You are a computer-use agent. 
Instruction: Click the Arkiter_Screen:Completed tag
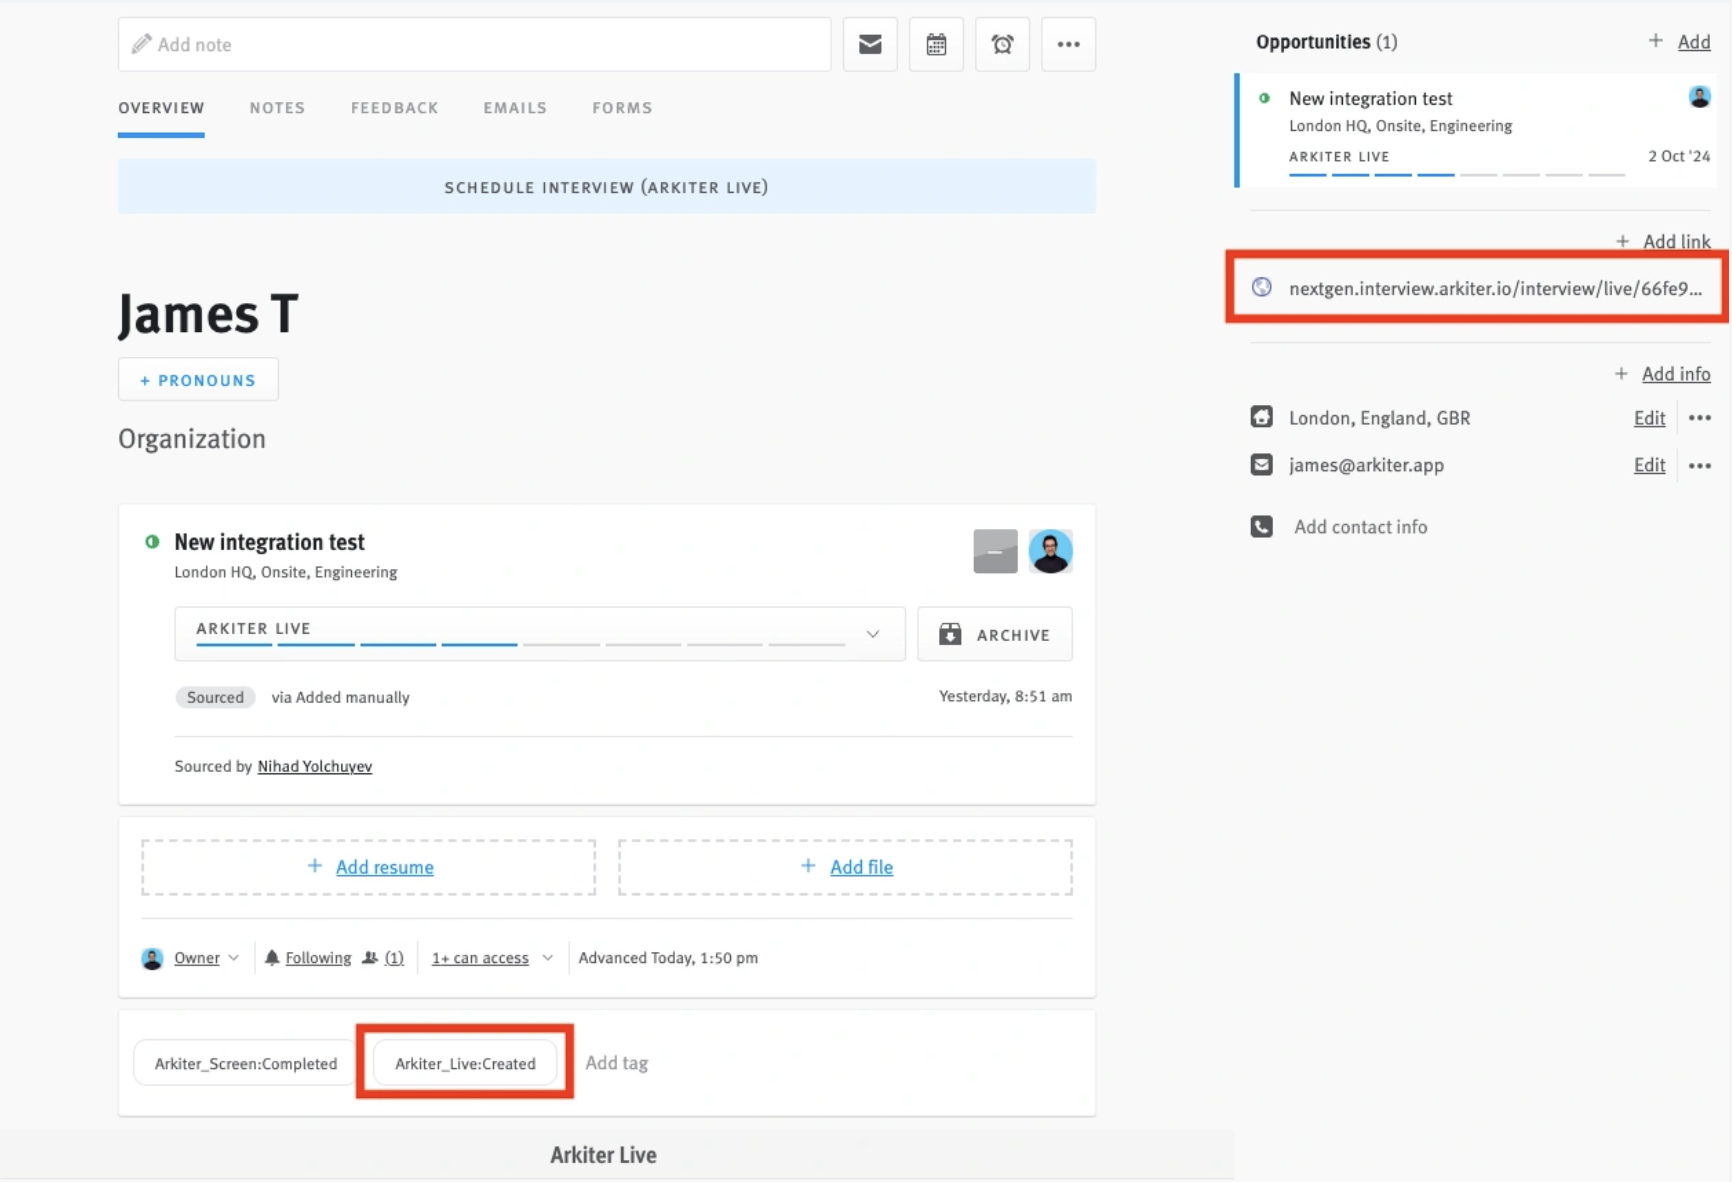[245, 1063]
